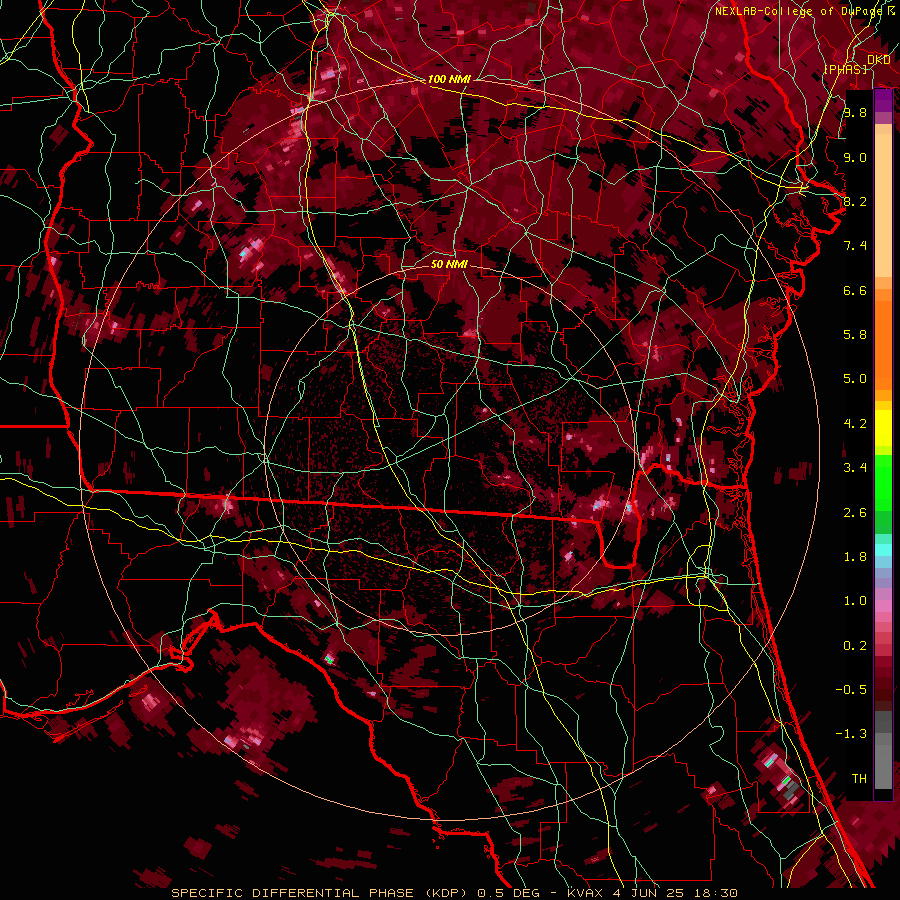Image resolution: width=900 pixels, height=900 pixels.
Task: Click the 0.2 value on color scale
Action: pos(855,646)
